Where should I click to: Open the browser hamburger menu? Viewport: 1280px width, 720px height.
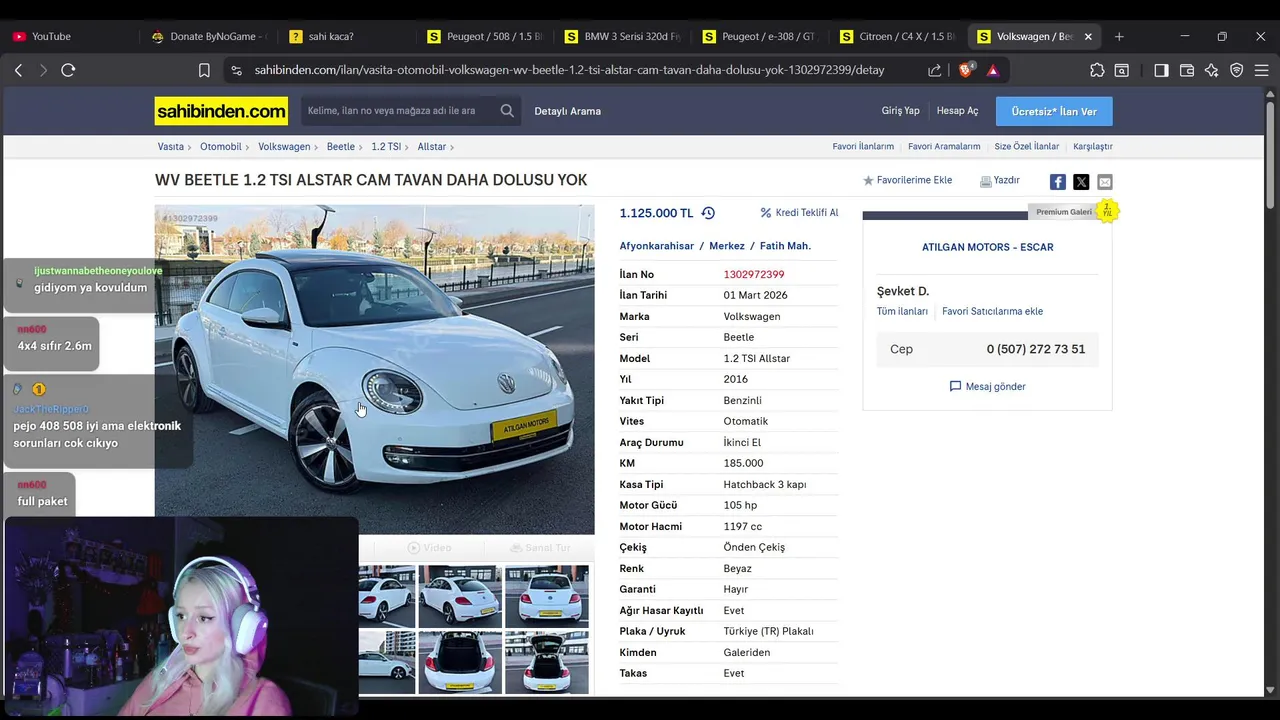coord(1262,70)
